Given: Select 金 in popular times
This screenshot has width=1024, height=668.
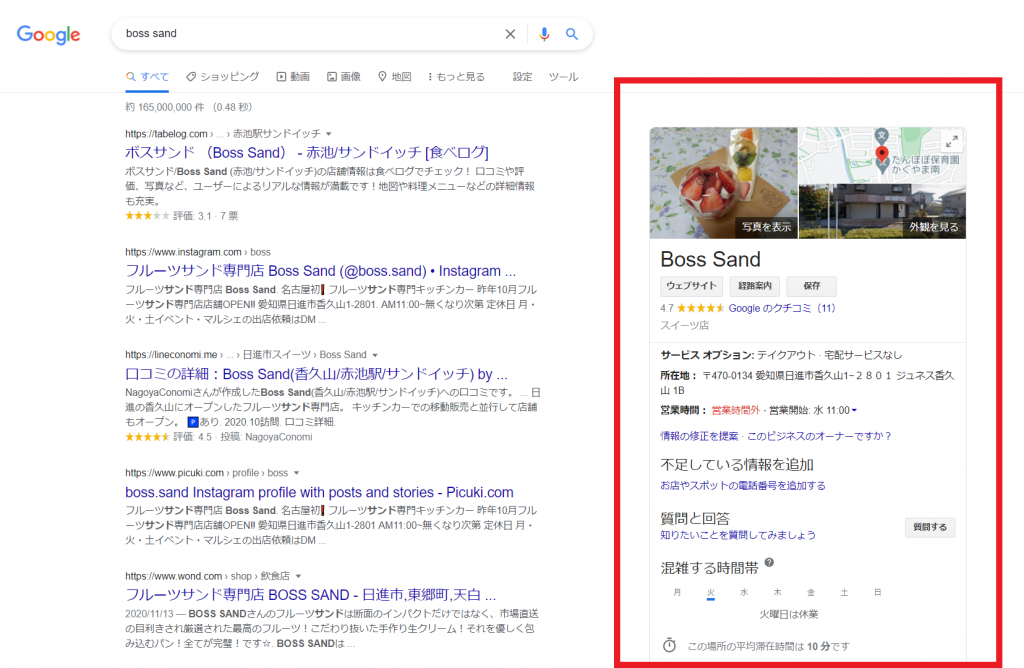Looking at the screenshot, I should (810, 592).
